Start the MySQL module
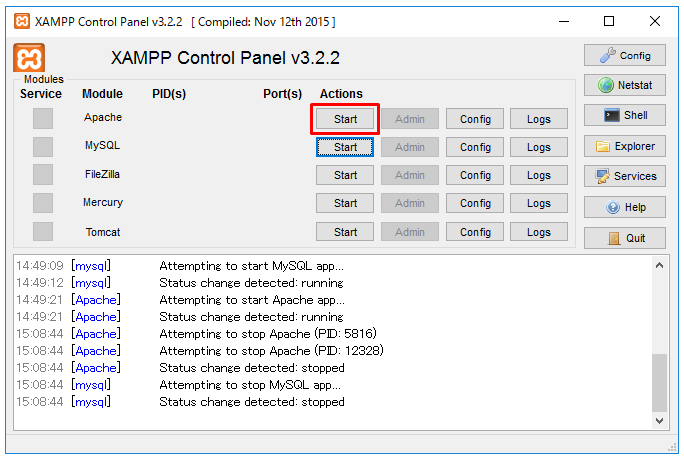684x458 pixels. [x=345, y=147]
